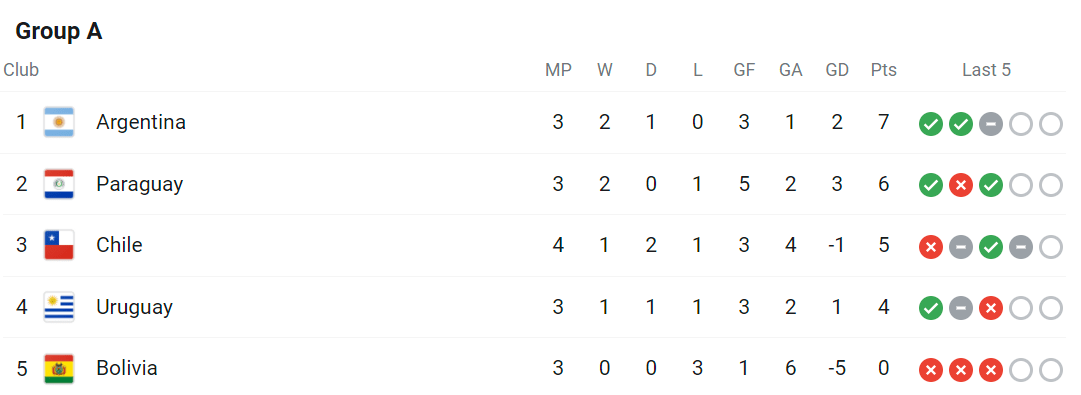Screen dimensions: 1081x395
Task: Click the Group A heading
Action: 59,31
